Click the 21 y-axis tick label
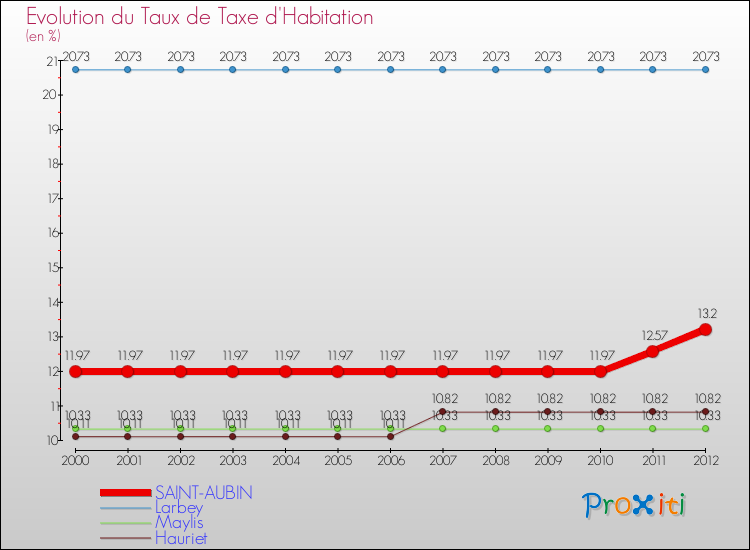The image size is (750, 550). click(x=51, y=61)
